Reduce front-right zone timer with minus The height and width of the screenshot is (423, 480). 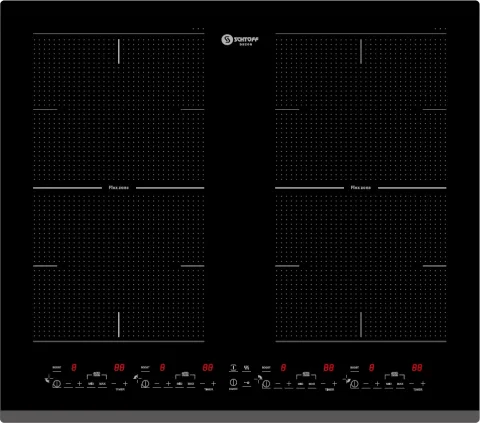[411, 384]
